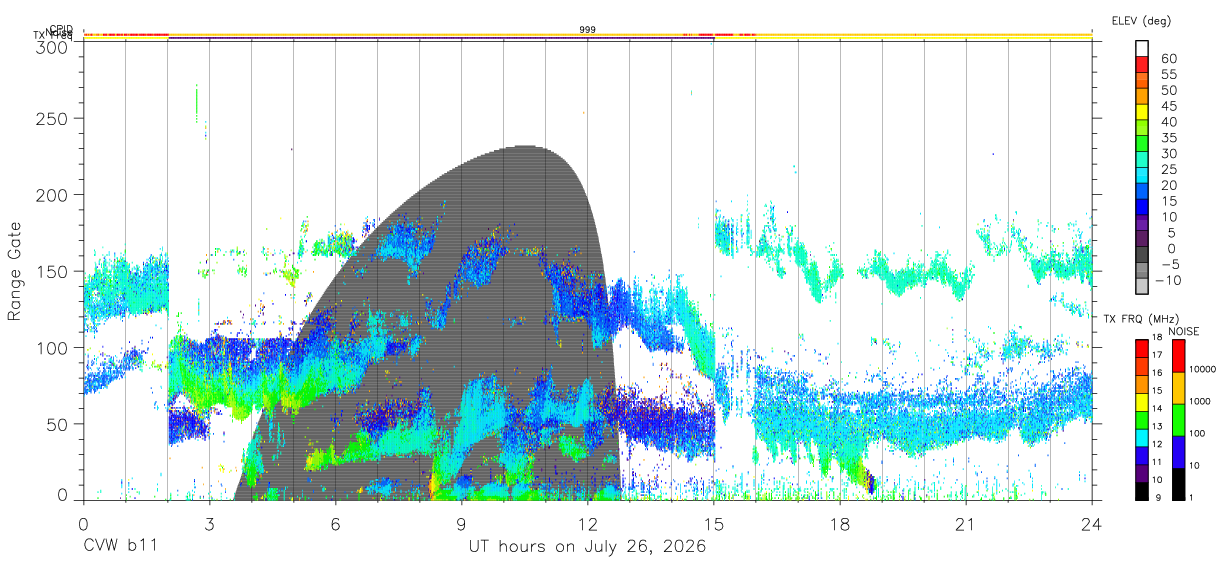Click the x-axis hour label "3"
This screenshot has height=567, width=1228.
pos(209,524)
